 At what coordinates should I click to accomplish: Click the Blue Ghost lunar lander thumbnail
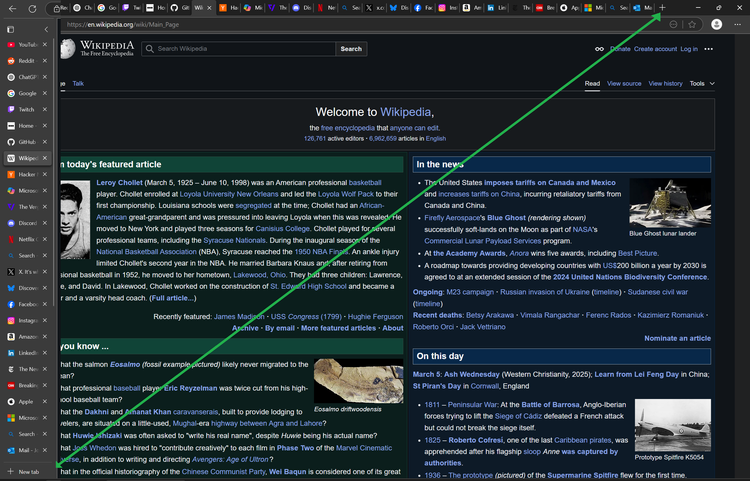point(670,203)
